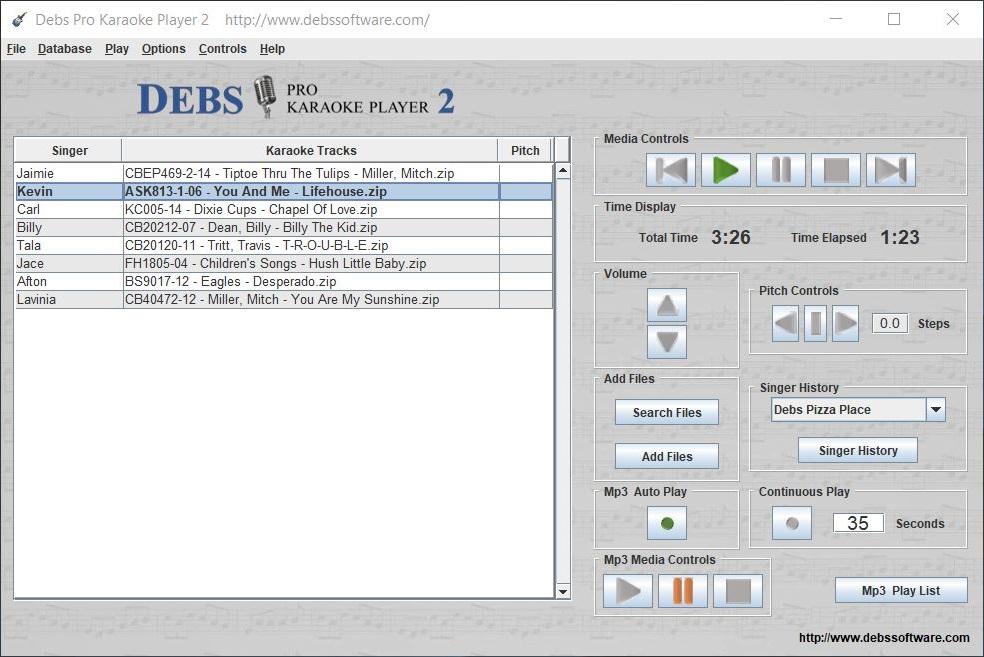Click the Search Files button

pos(667,412)
